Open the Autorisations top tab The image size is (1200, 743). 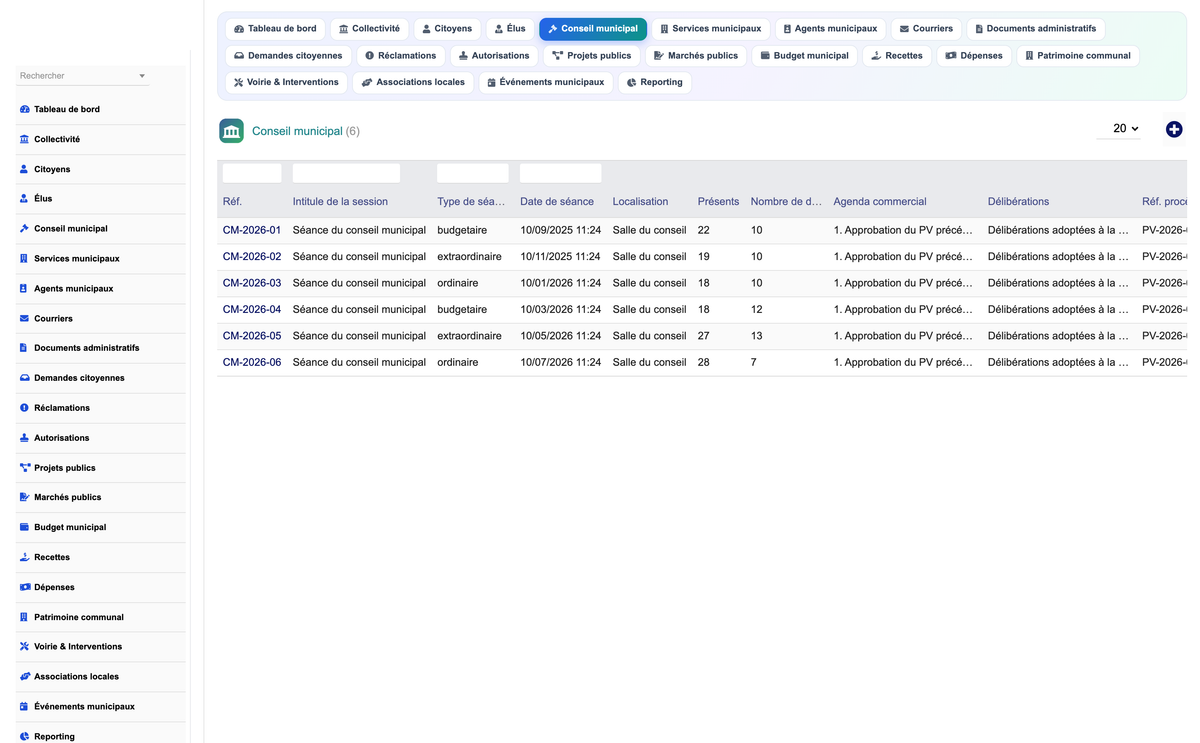(494, 56)
